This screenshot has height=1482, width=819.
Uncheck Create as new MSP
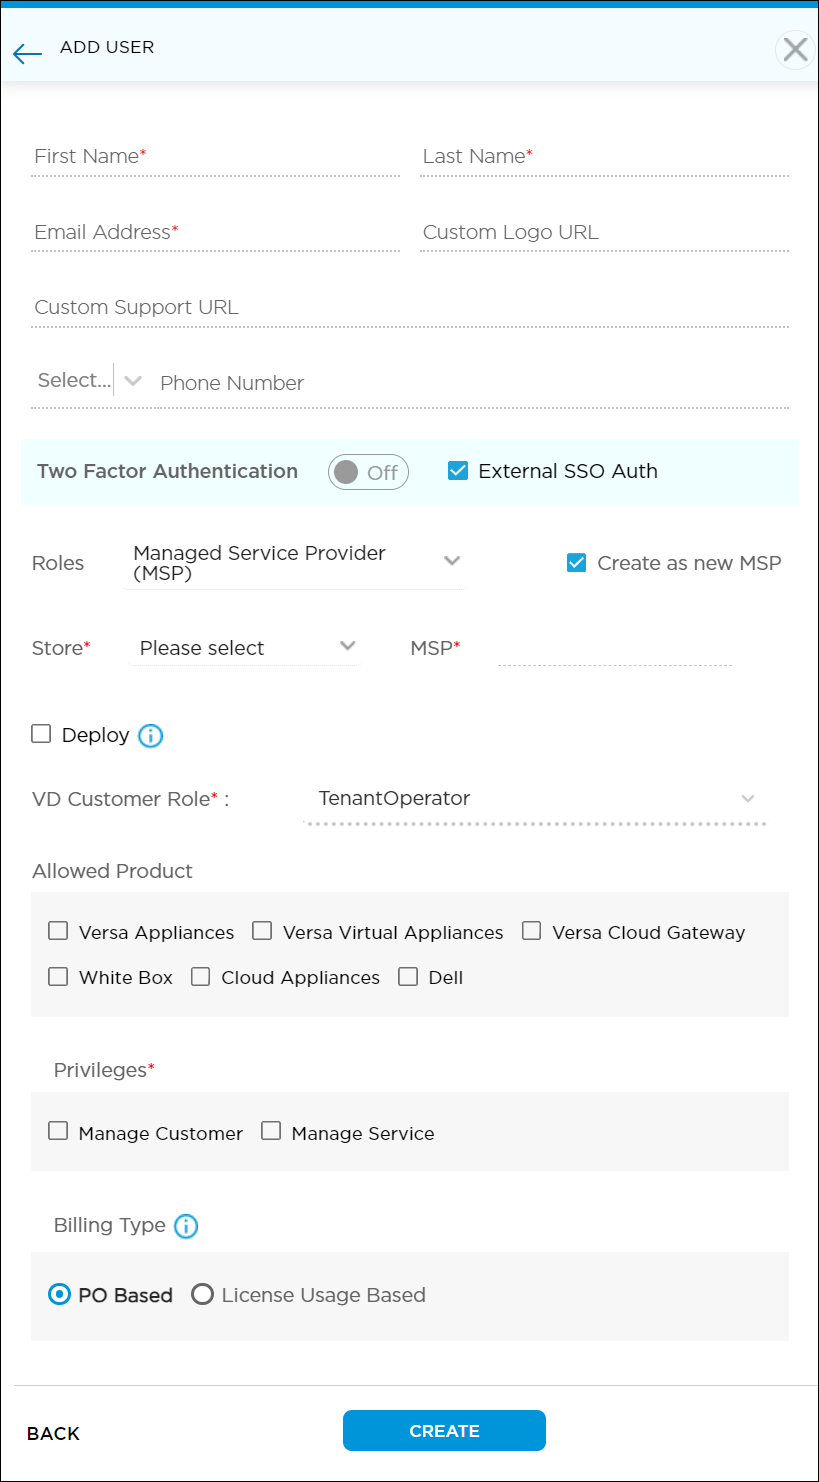pos(576,562)
